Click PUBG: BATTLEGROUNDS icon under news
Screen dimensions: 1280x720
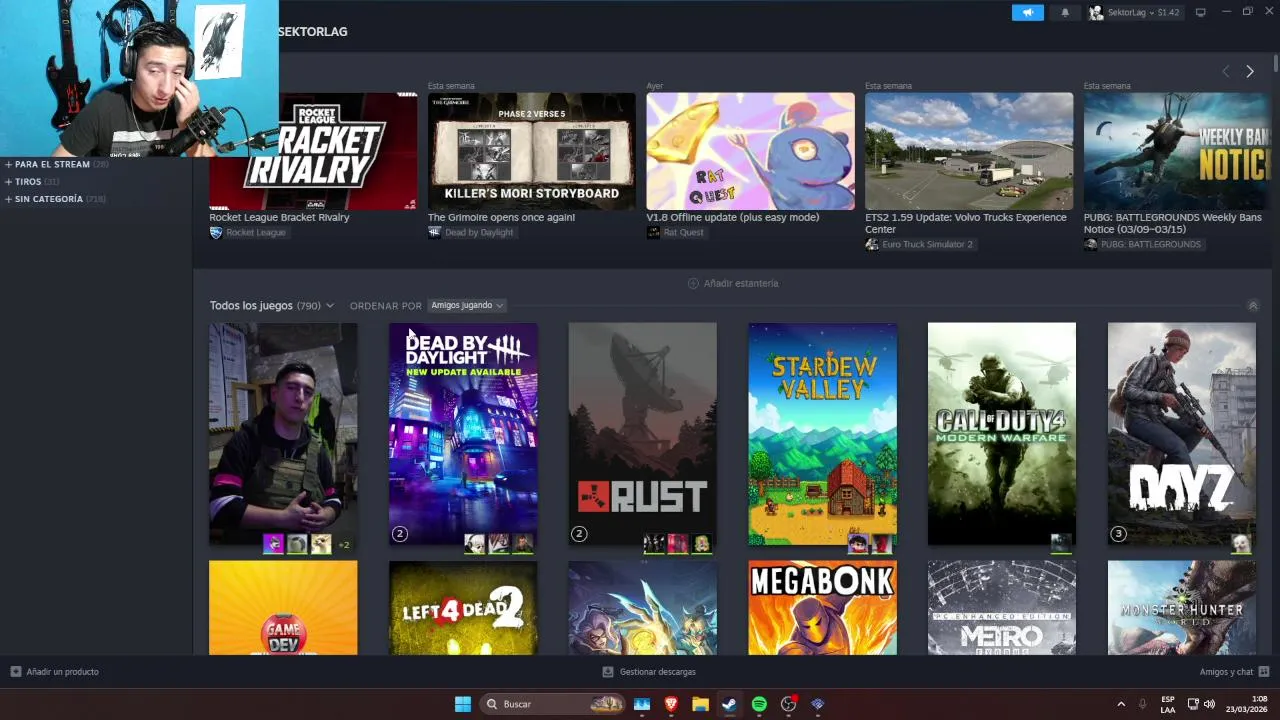click(1090, 244)
